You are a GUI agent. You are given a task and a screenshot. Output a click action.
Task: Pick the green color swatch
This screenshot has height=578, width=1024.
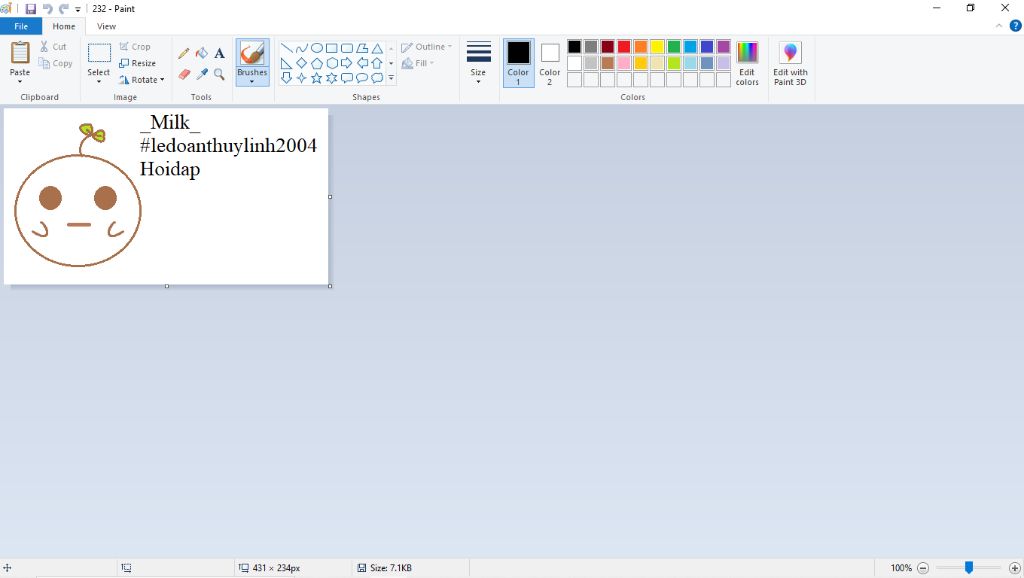(x=674, y=46)
